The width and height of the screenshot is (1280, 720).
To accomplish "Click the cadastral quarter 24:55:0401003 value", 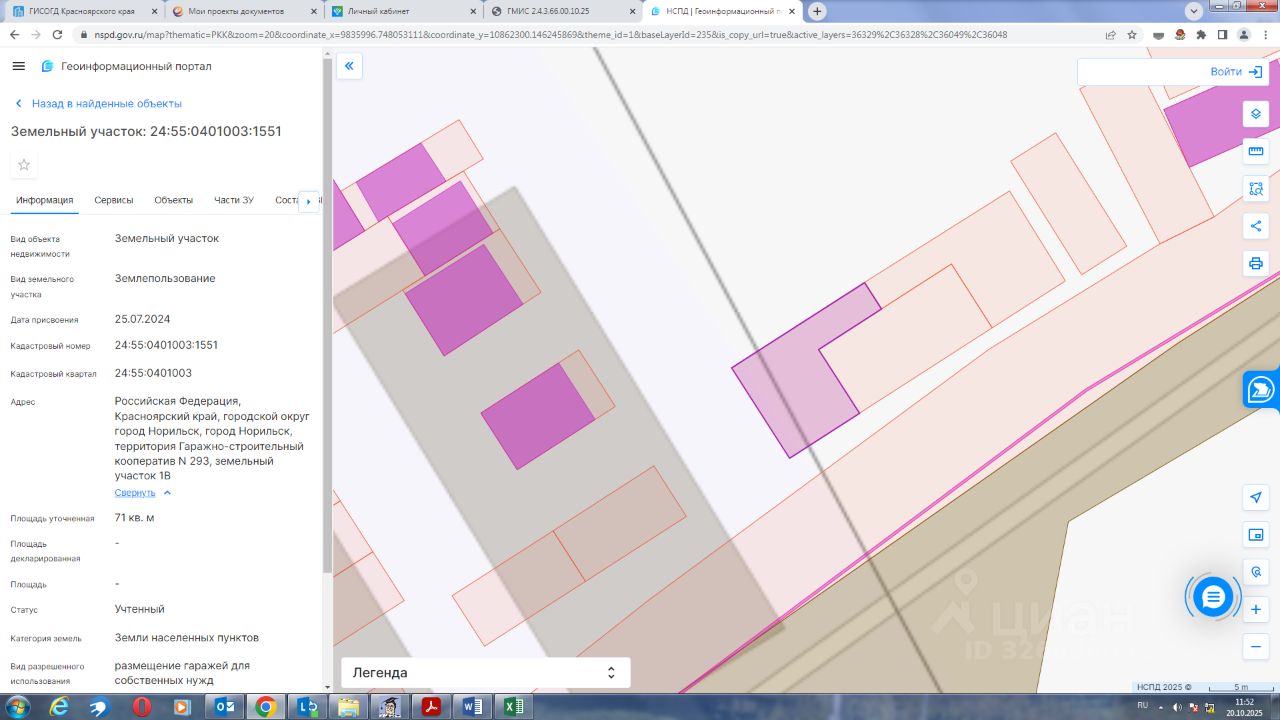I will tap(153, 373).
